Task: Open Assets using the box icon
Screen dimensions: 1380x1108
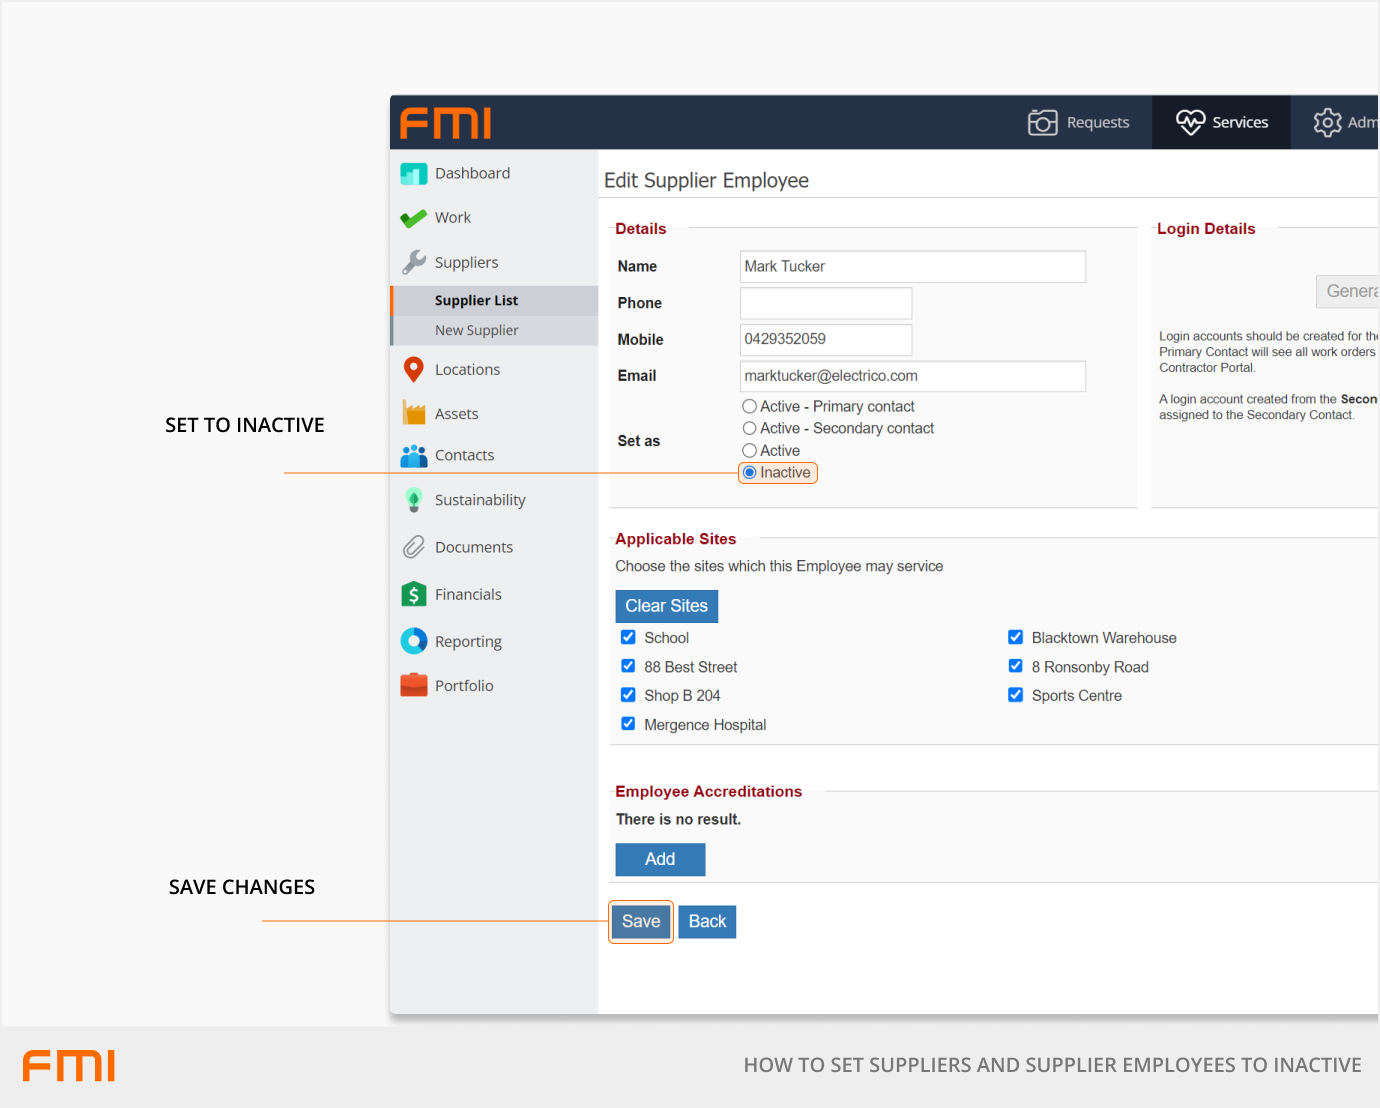Action: pos(413,413)
